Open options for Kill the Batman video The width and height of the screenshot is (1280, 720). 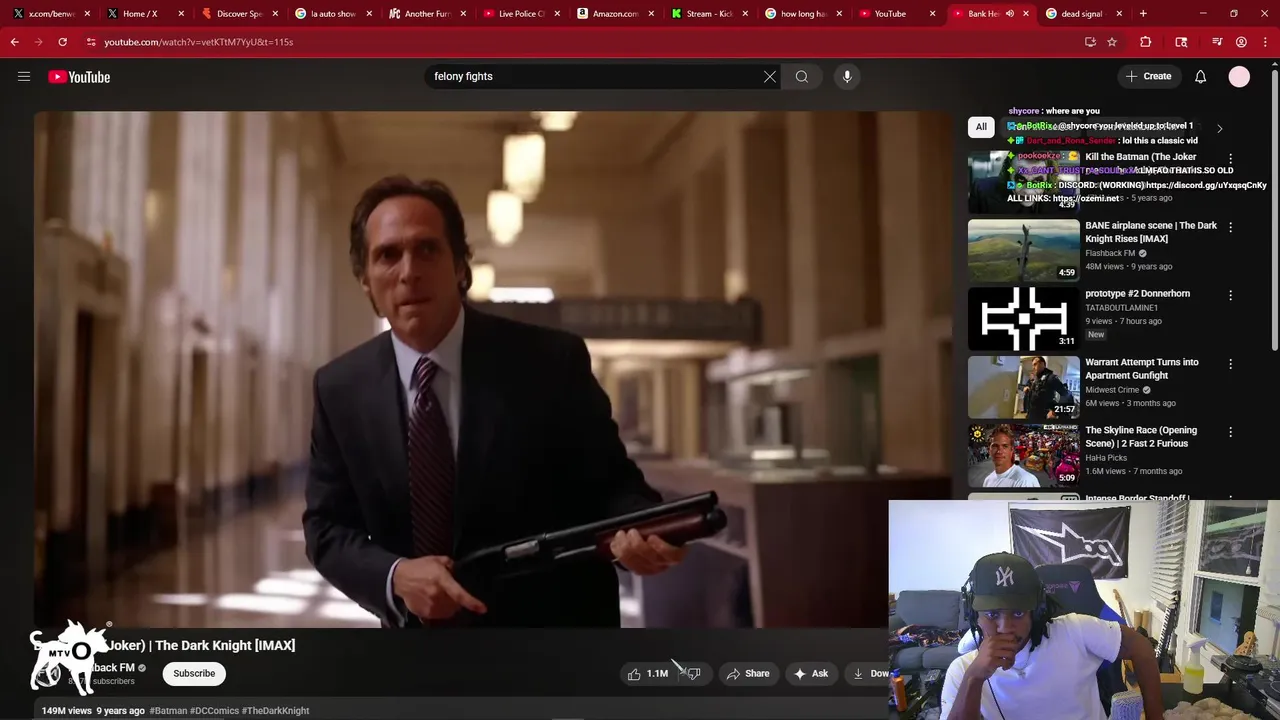(x=1230, y=158)
